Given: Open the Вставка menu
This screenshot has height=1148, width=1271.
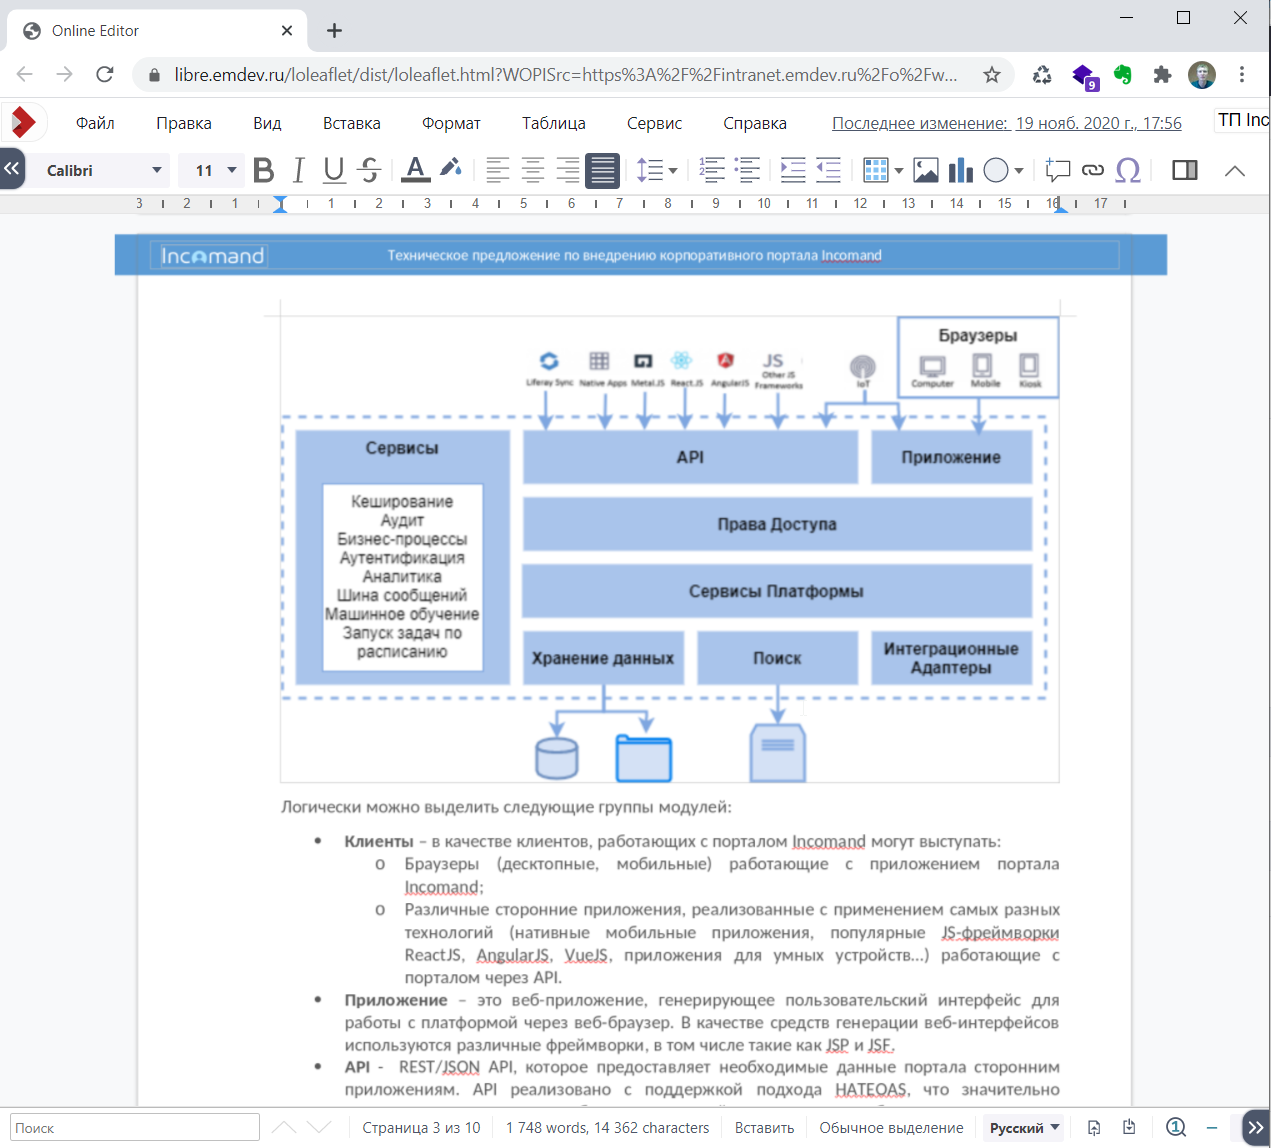Looking at the screenshot, I should tap(352, 123).
